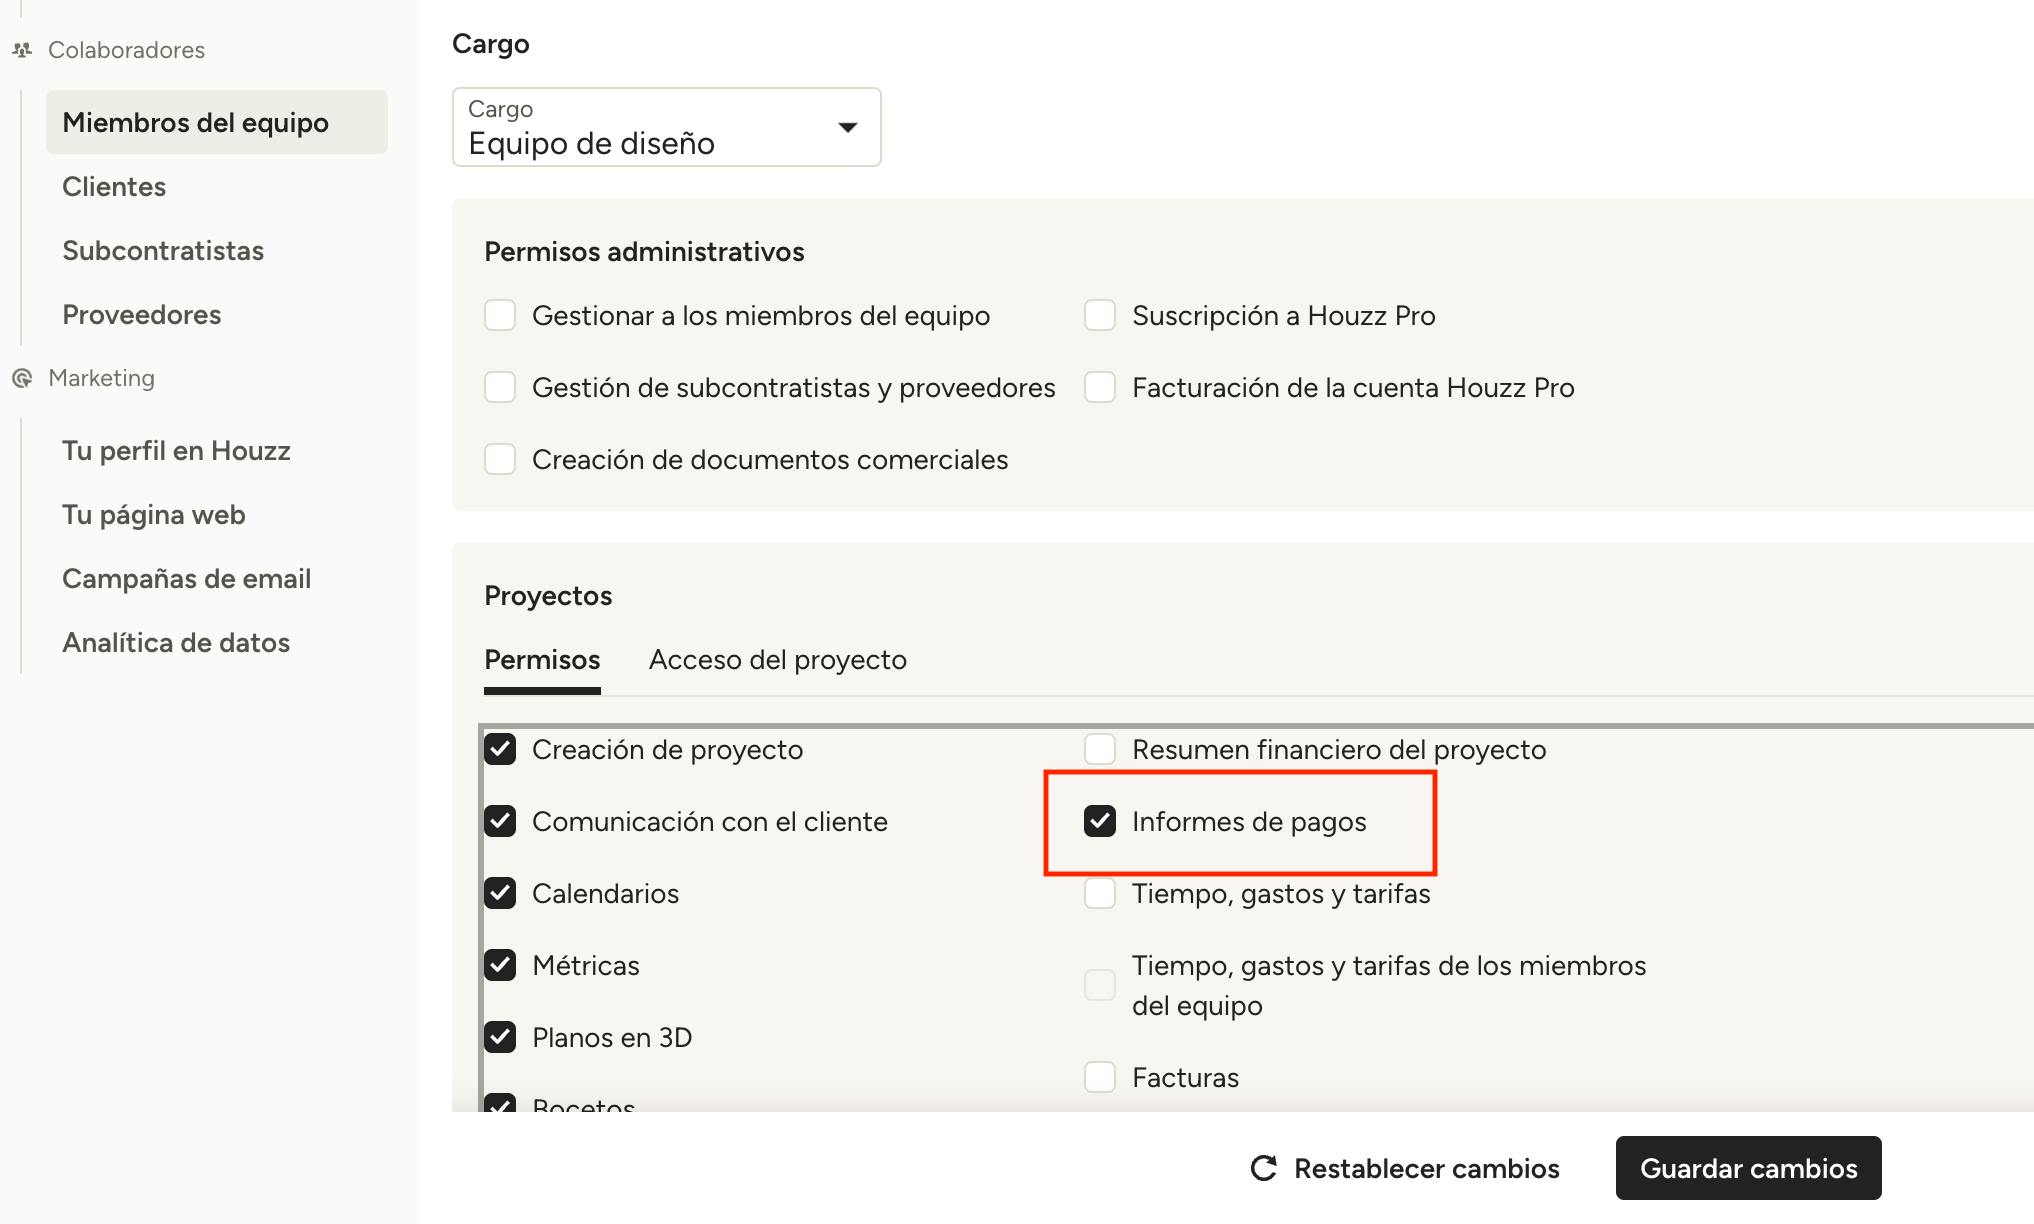This screenshot has width=2034, height=1224.
Task: Go to Subcontratistas section
Action: click(x=163, y=251)
